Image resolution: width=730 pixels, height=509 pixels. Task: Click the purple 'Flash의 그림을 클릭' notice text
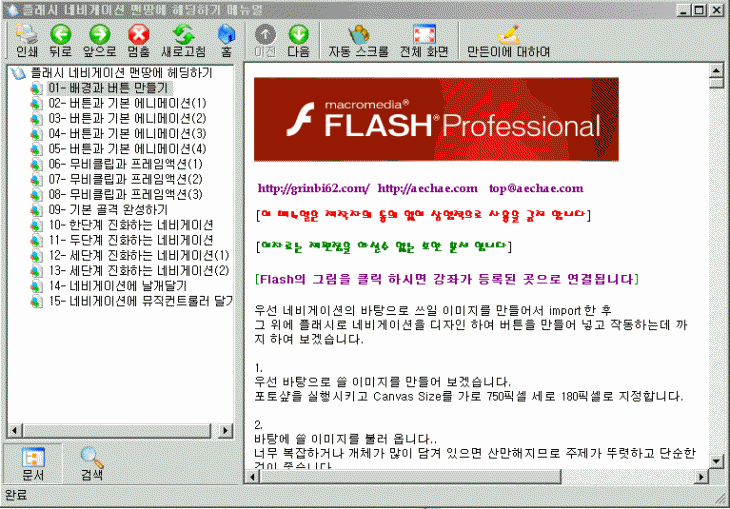click(x=447, y=279)
